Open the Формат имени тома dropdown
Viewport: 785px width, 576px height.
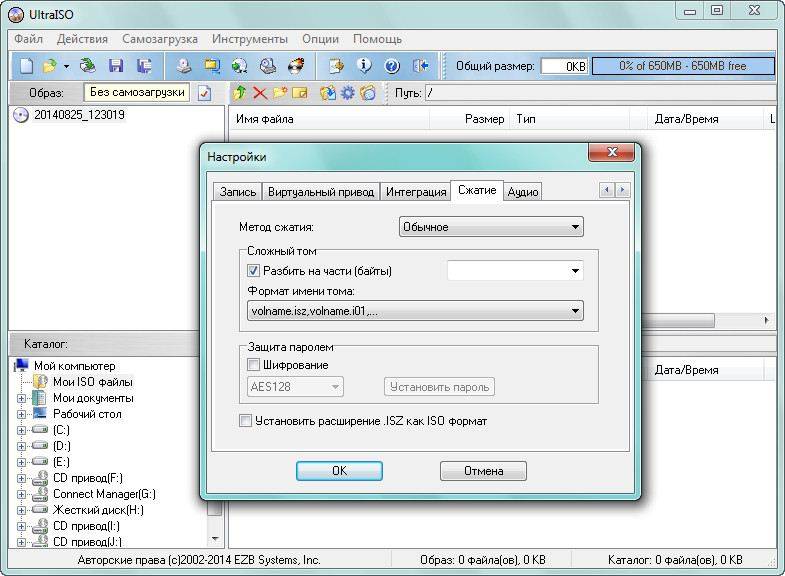(x=415, y=311)
